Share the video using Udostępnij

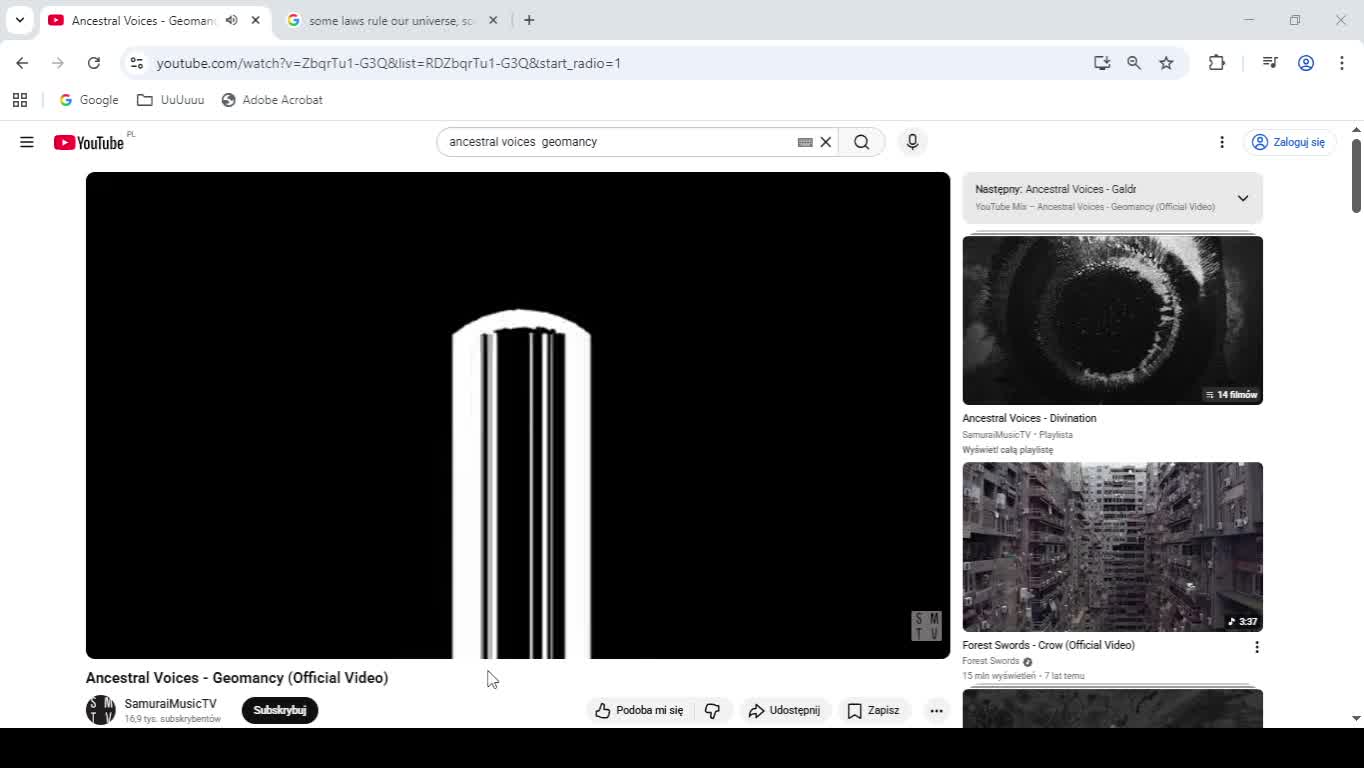click(x=785, y=710)
